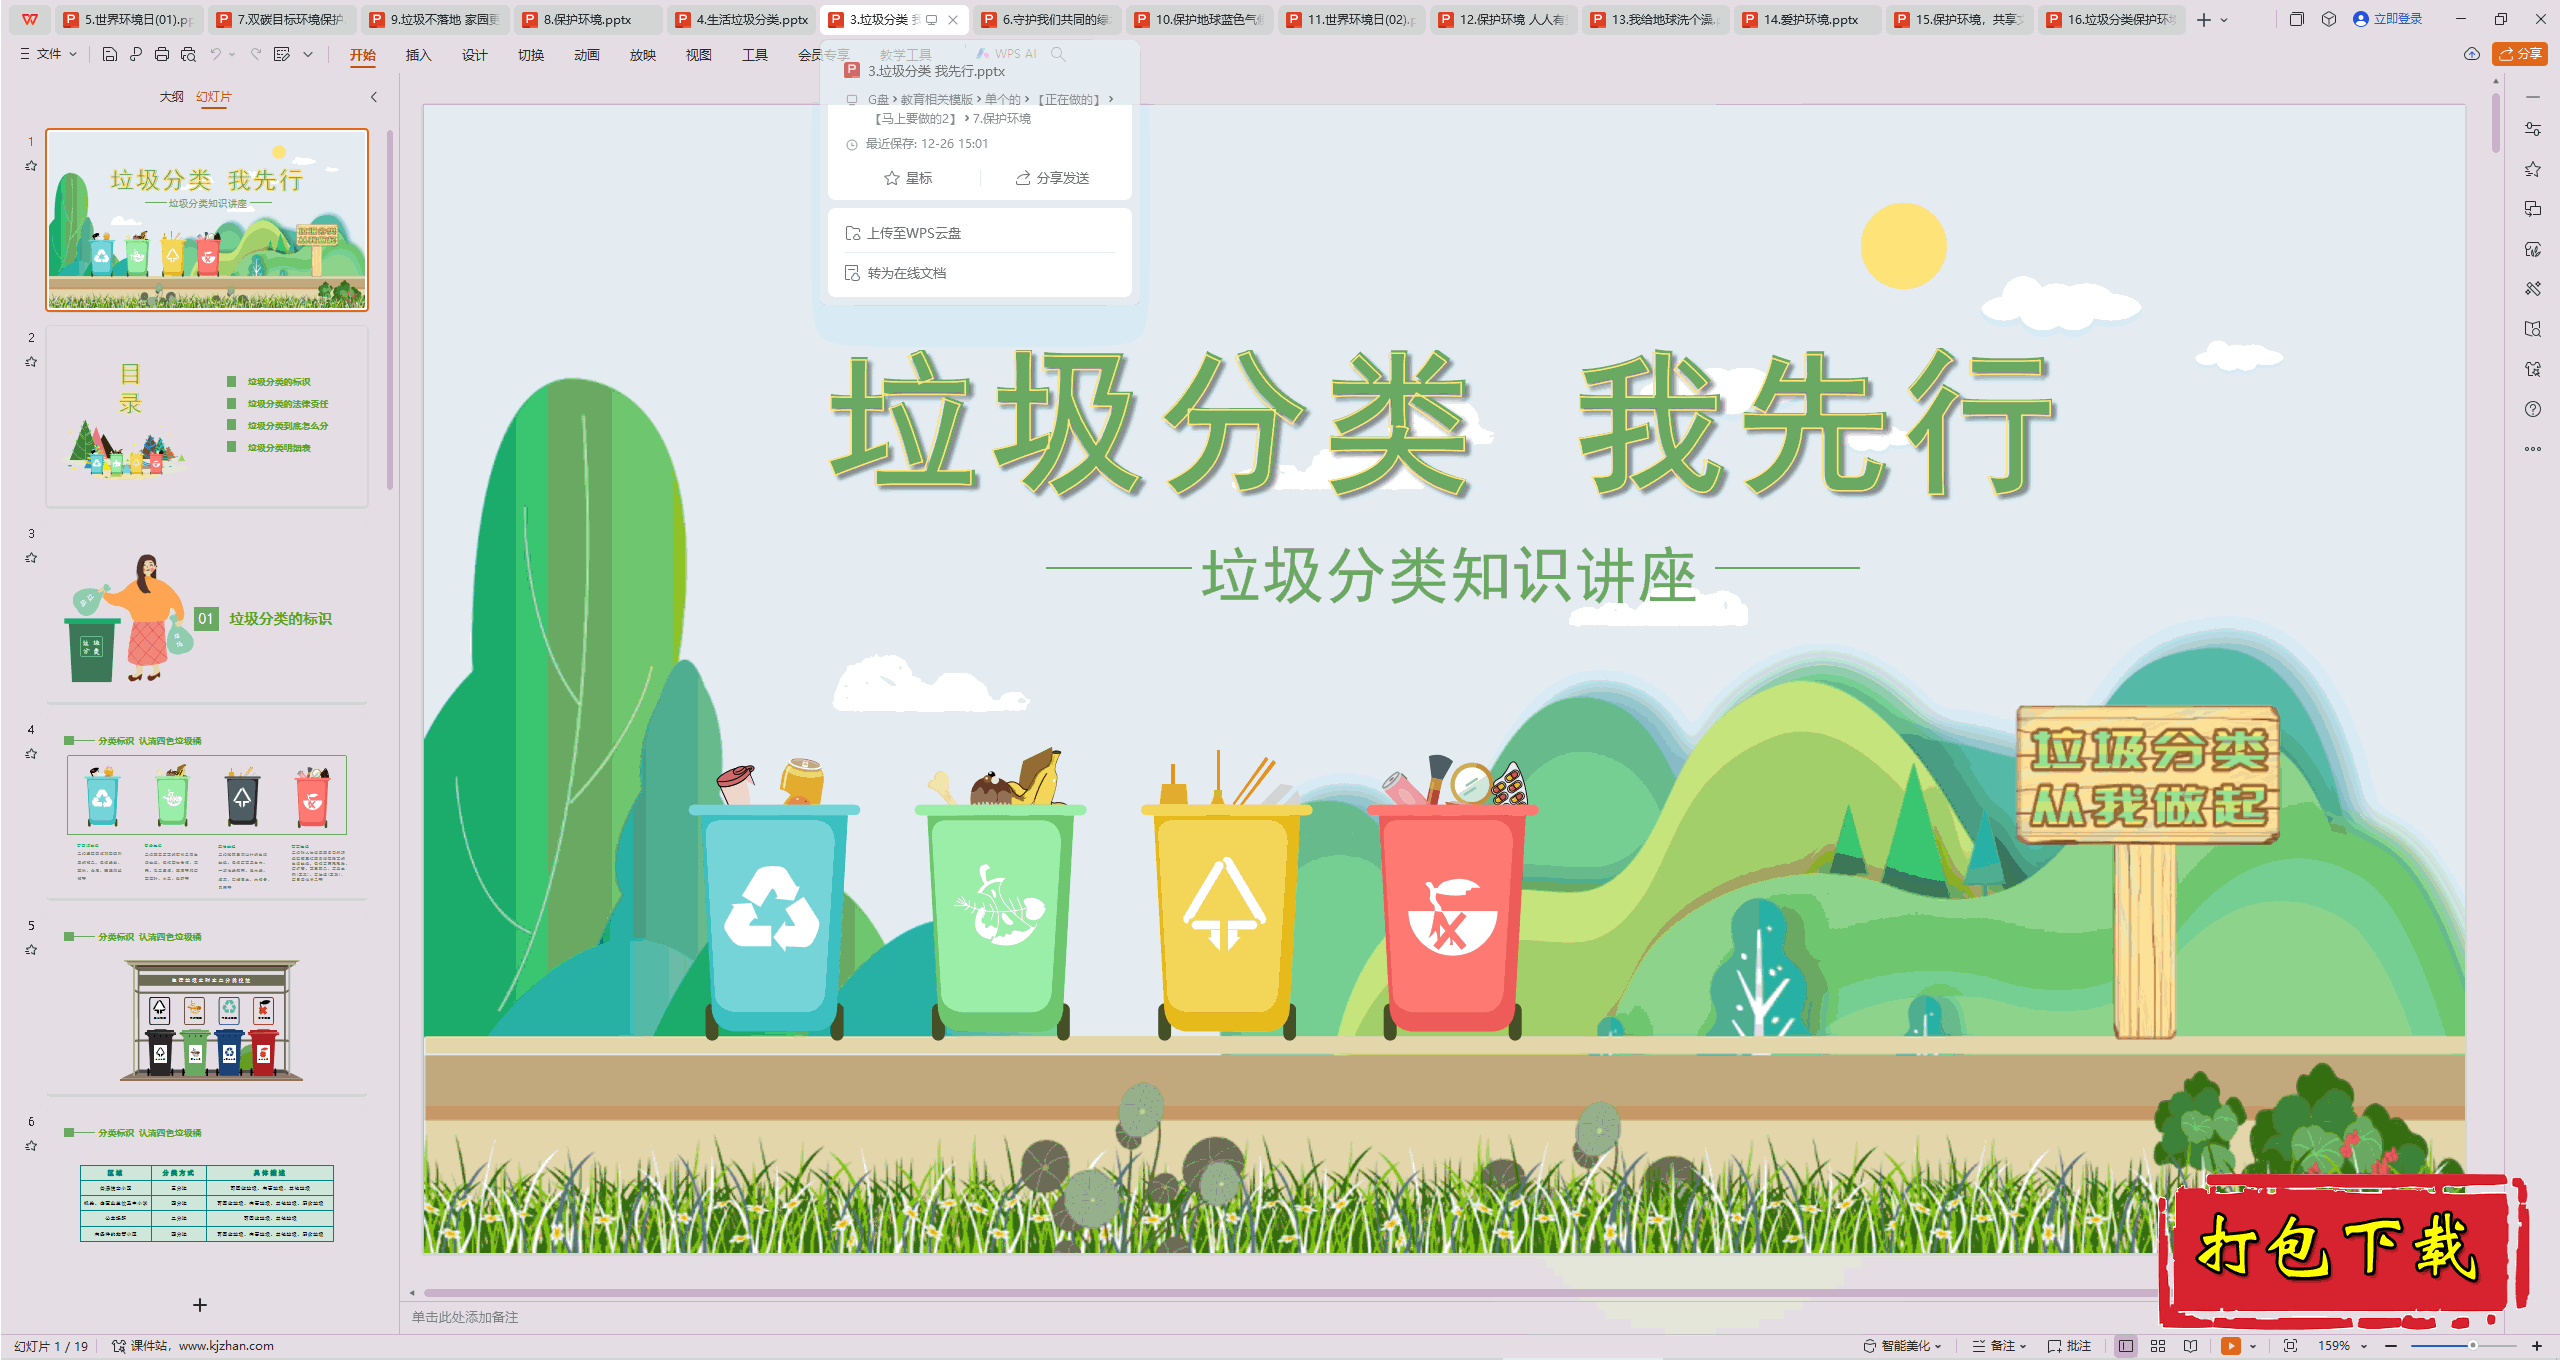This screenshot has width=2560, height=1360.
Task: Toggle the 备注 notes pane
Action: click(1999, 1346)
